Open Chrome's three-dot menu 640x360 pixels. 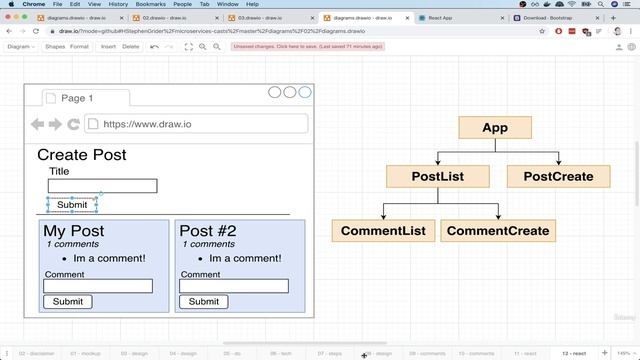[631, 31]
